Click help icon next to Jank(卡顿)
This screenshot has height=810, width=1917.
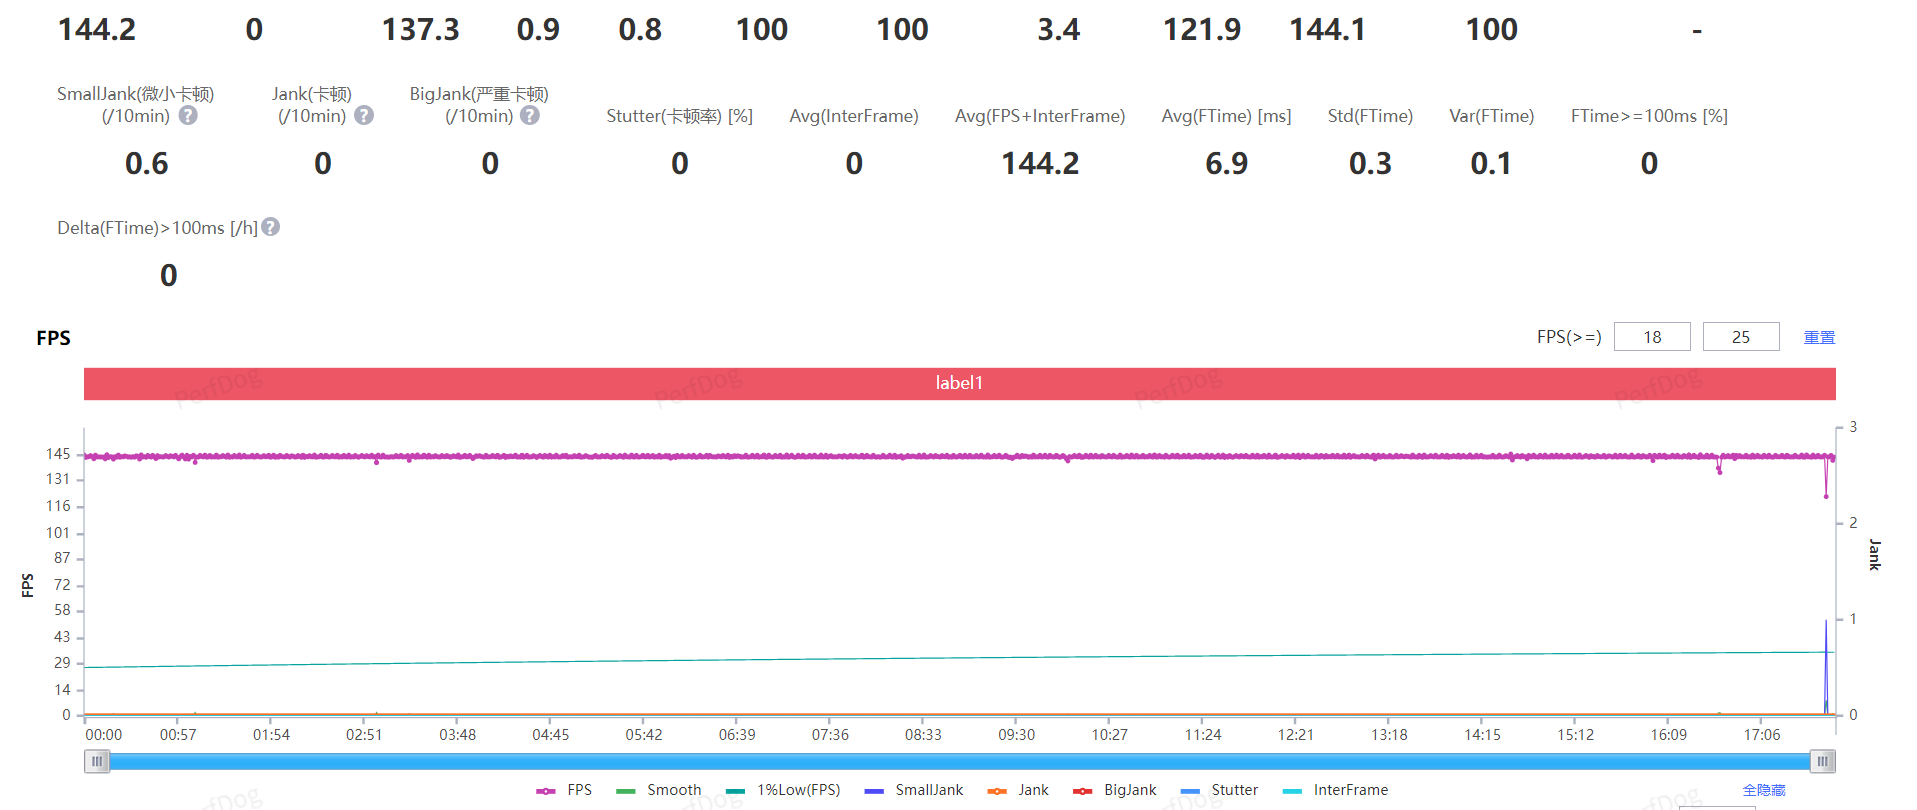tap(364, 116)
